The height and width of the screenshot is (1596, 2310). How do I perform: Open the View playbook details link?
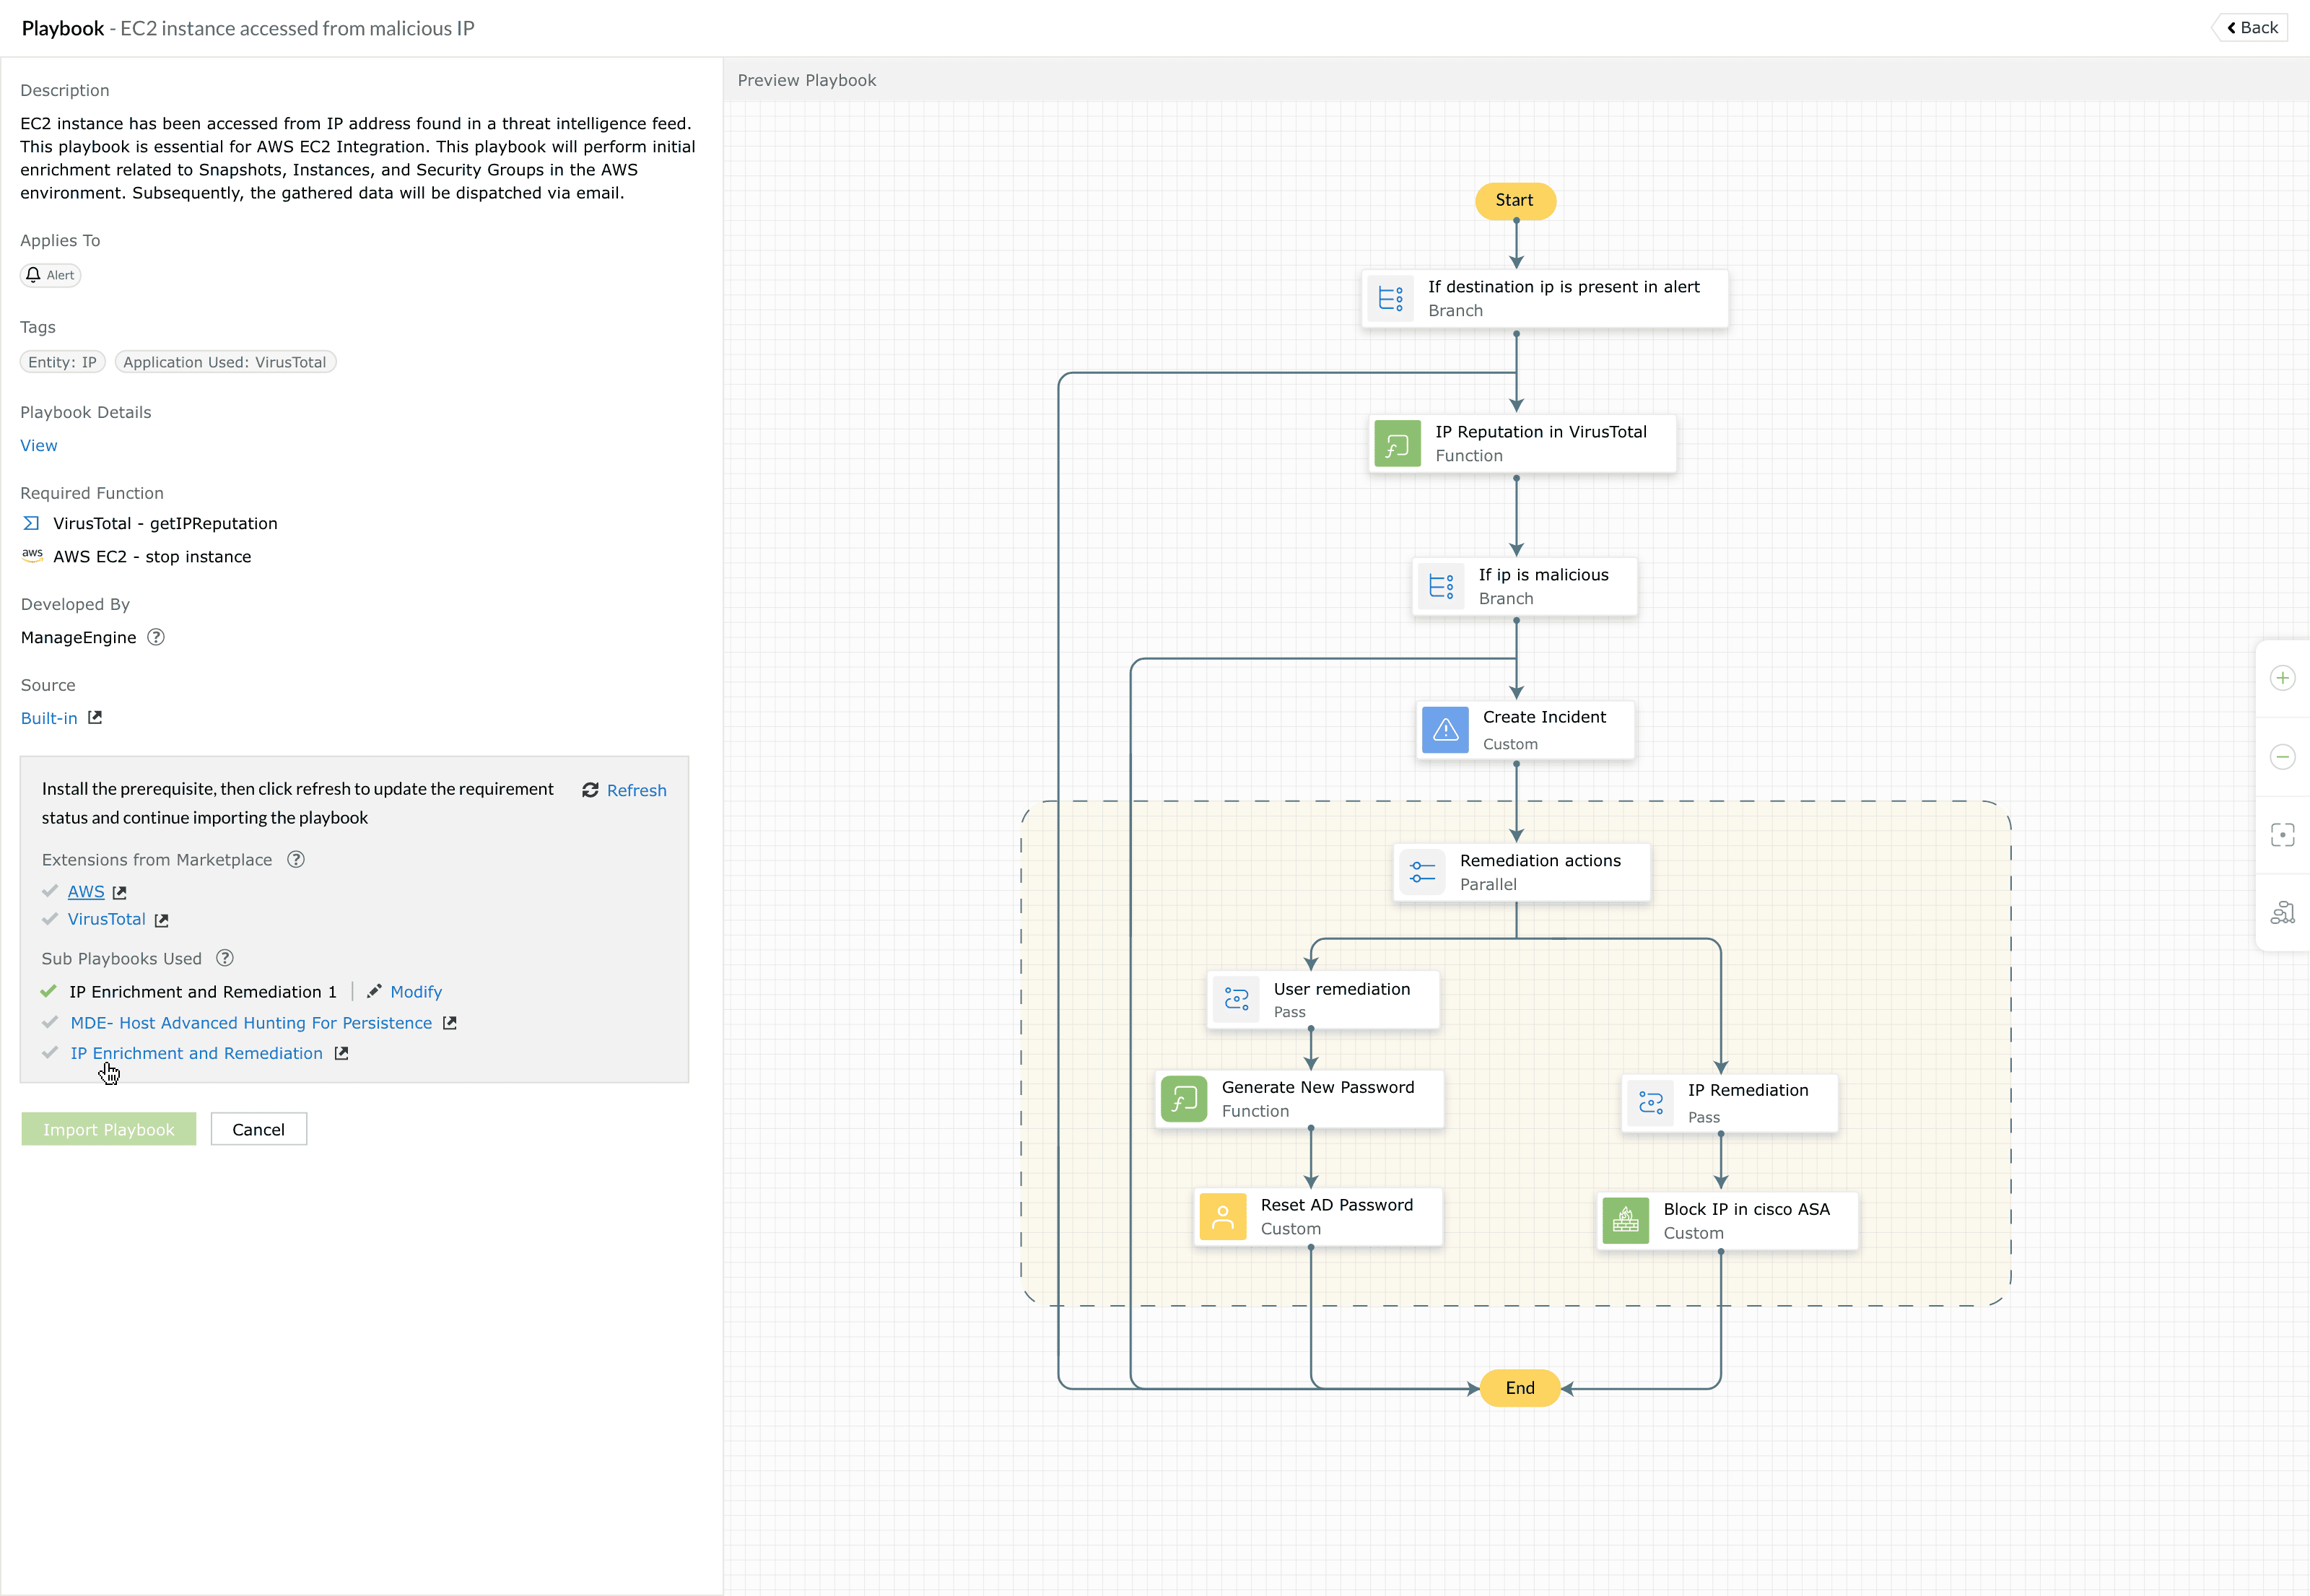click(39, 446)
